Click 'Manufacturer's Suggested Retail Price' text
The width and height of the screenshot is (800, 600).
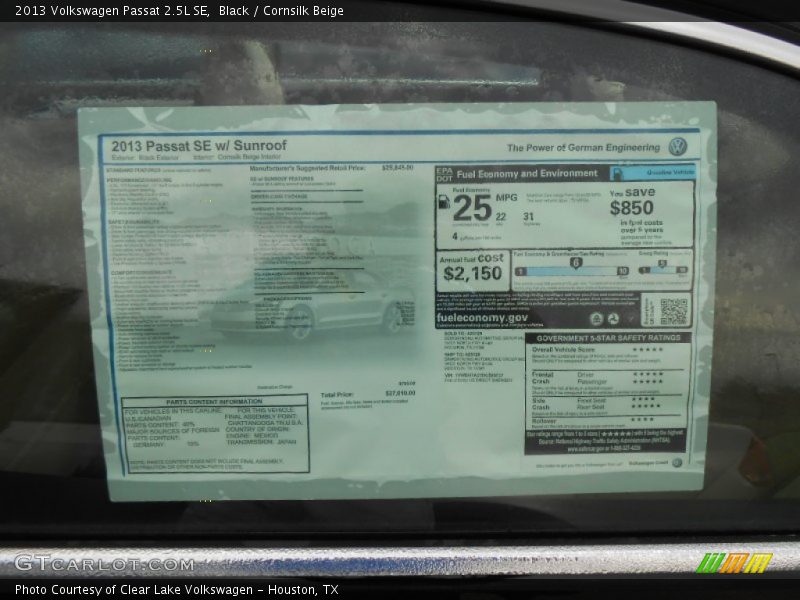pos(308,168)
